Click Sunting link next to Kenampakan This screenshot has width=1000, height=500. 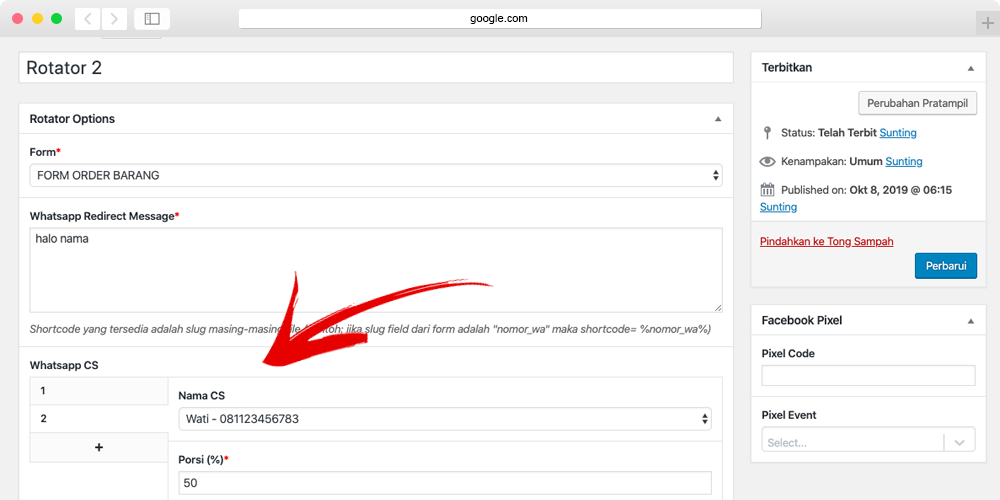[904, 161]
